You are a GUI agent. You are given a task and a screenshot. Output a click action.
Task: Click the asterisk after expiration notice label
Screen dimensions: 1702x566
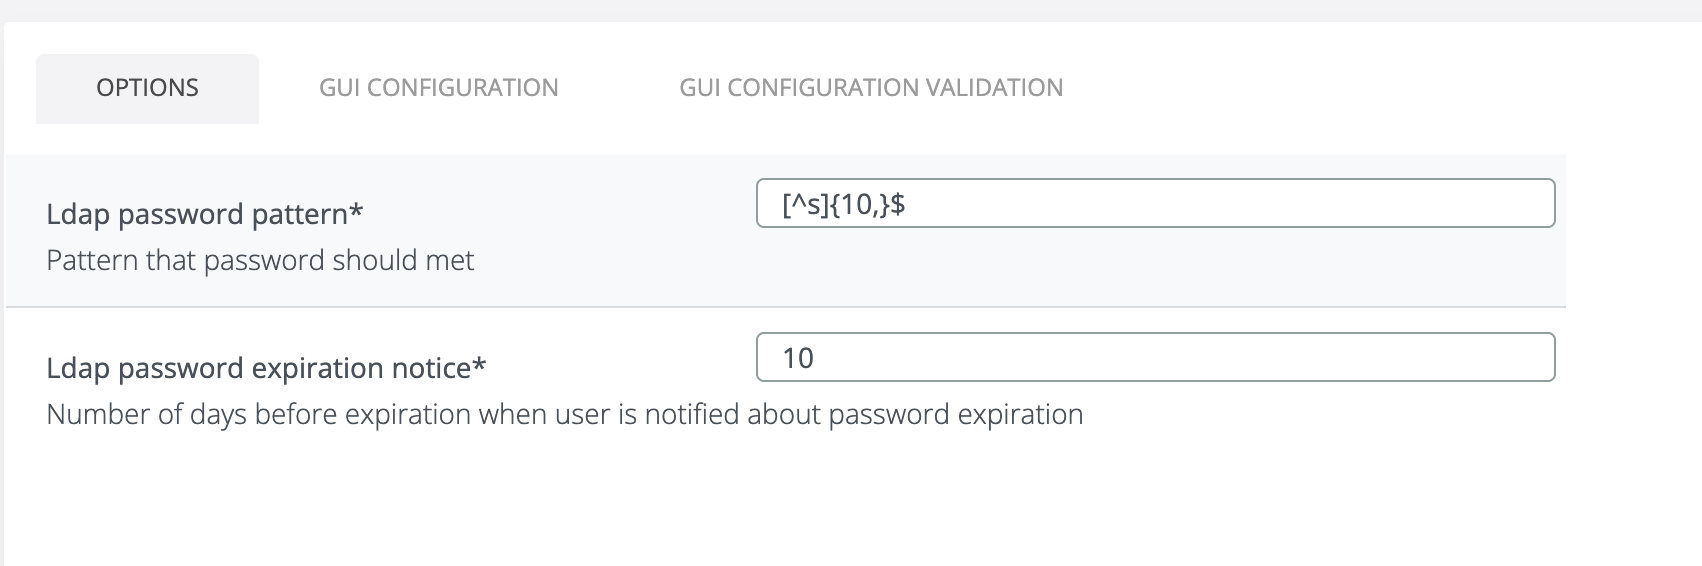click(480, 366)
